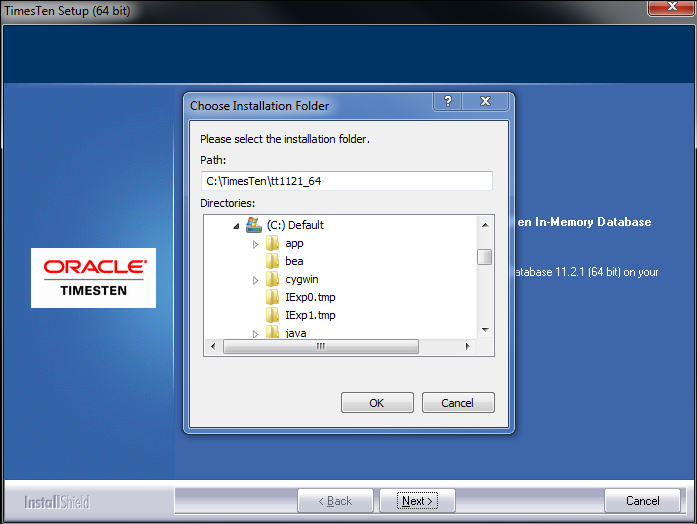Click the java folder icon
Viewport: 697px width, 524px height.
pyautogui.click(x=272, y=332)
